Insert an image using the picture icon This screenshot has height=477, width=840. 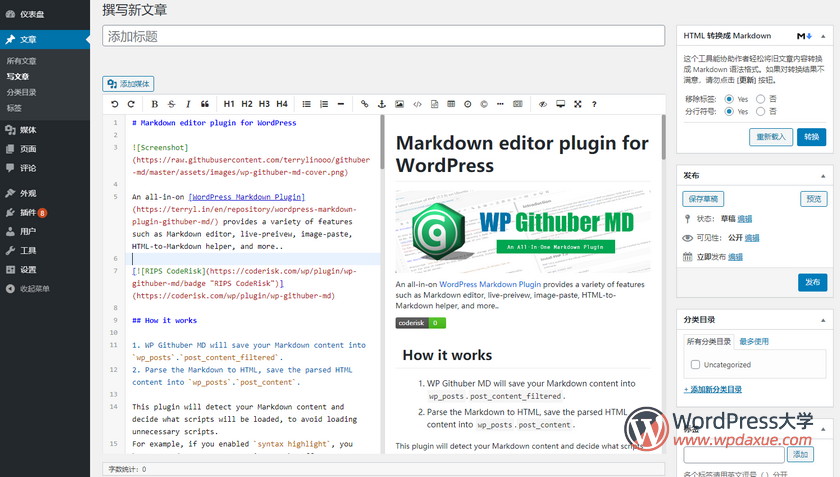(399, 104)
